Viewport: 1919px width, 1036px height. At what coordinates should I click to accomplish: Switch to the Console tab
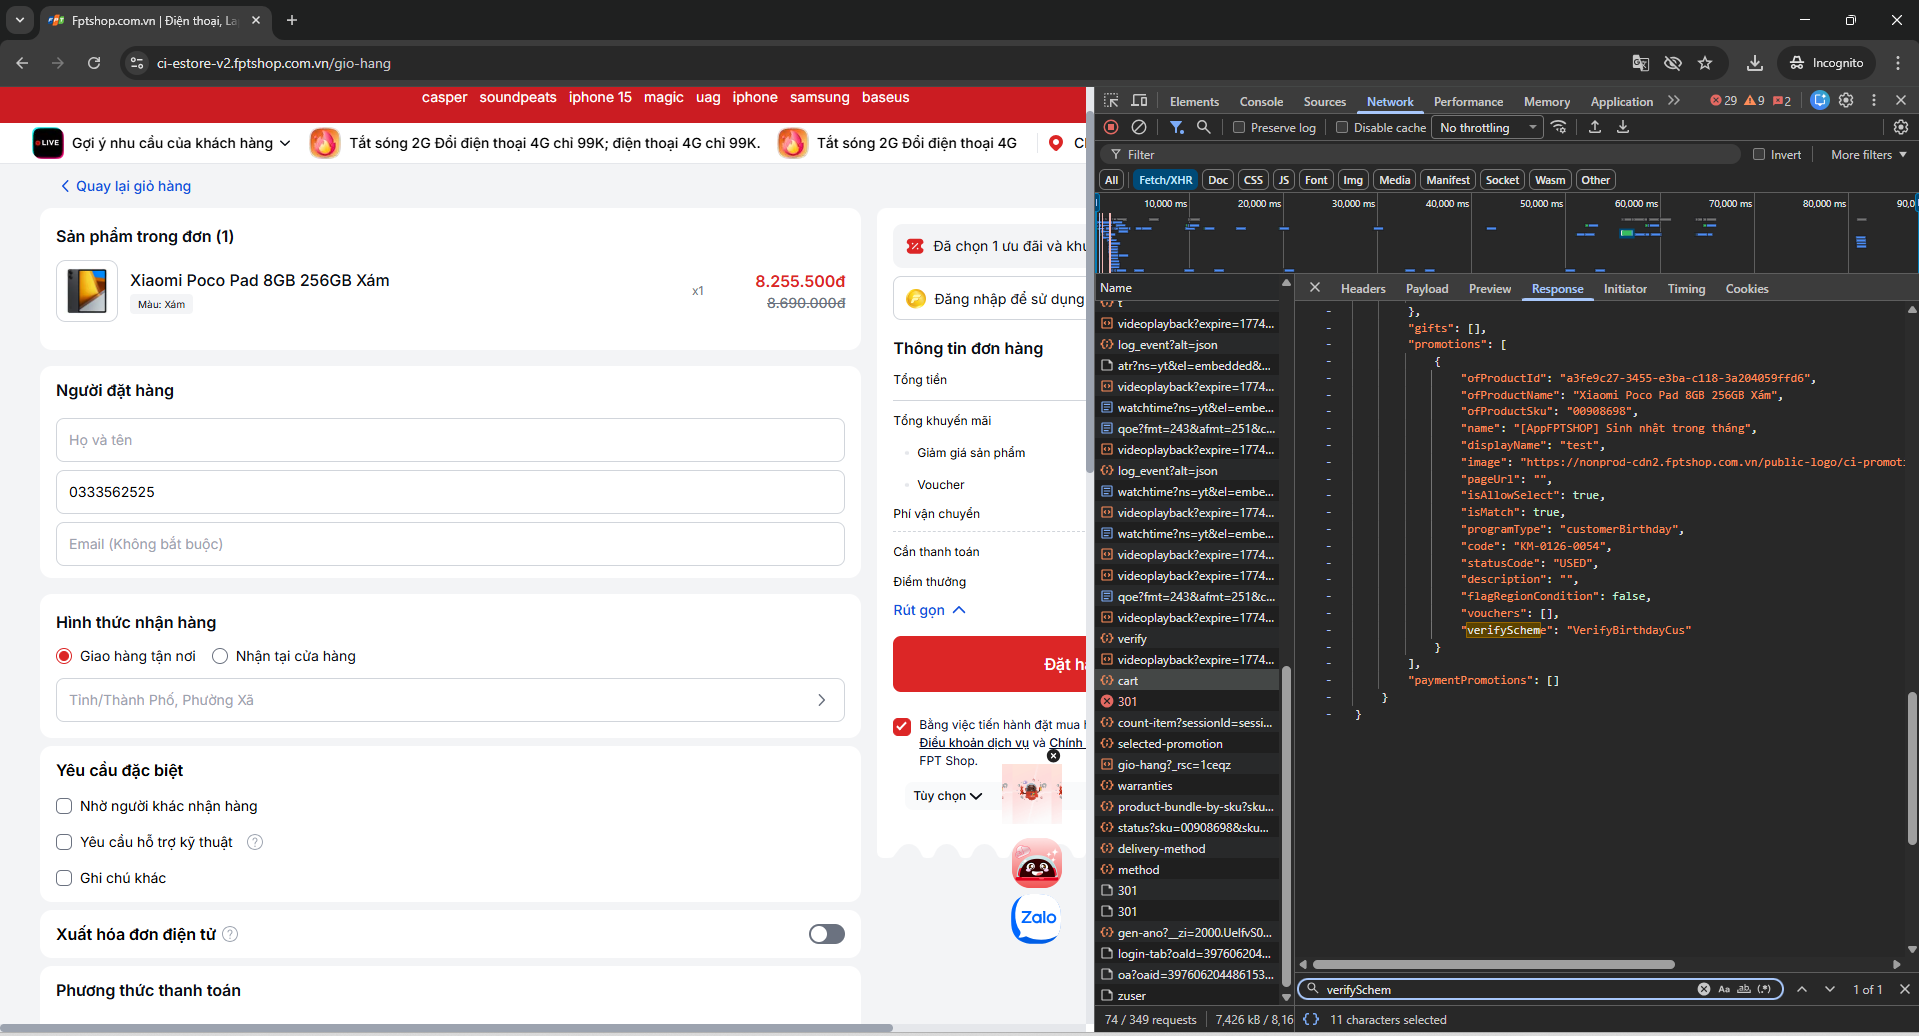click(x=1261, y=101)
